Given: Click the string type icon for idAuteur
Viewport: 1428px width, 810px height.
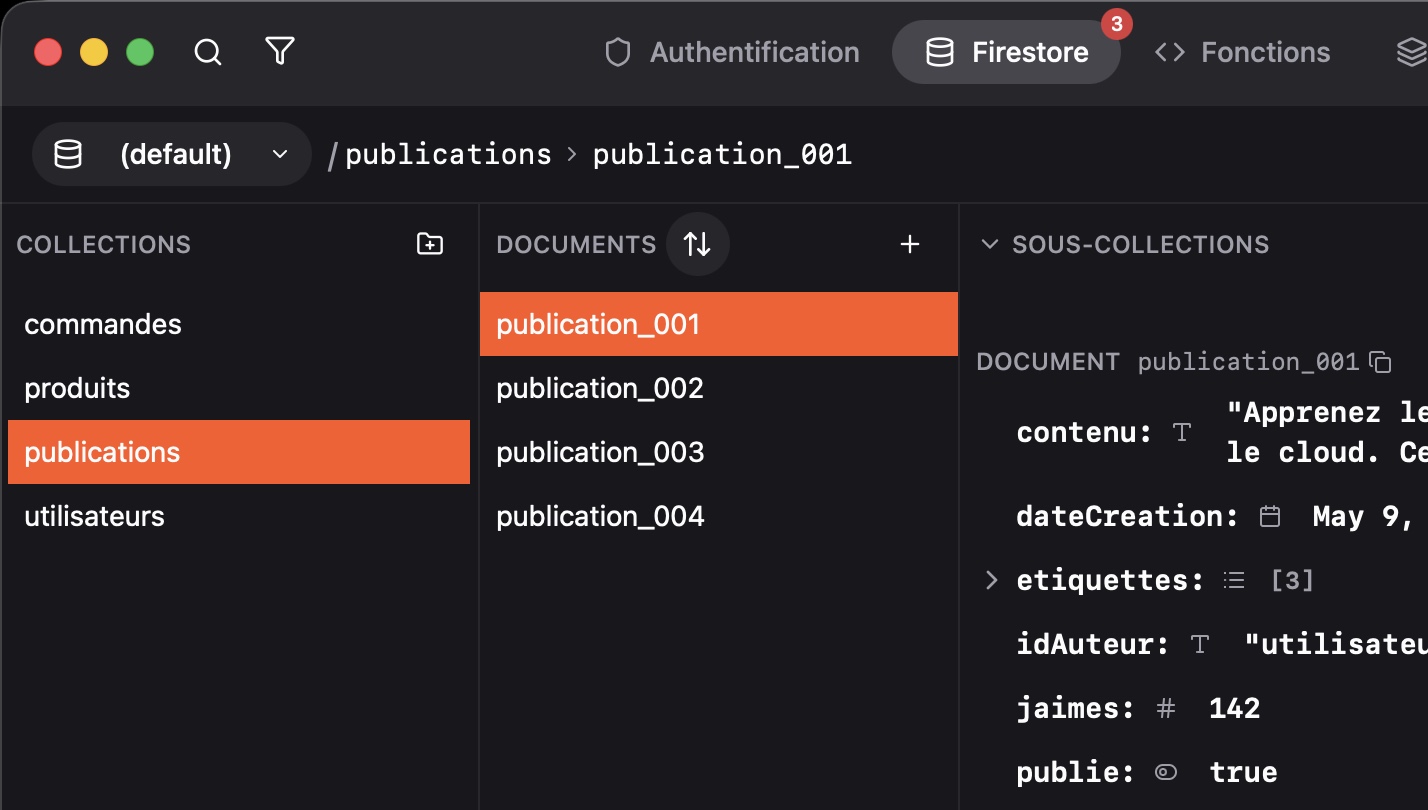Looking at the screenshot, I should (1200, 644).
